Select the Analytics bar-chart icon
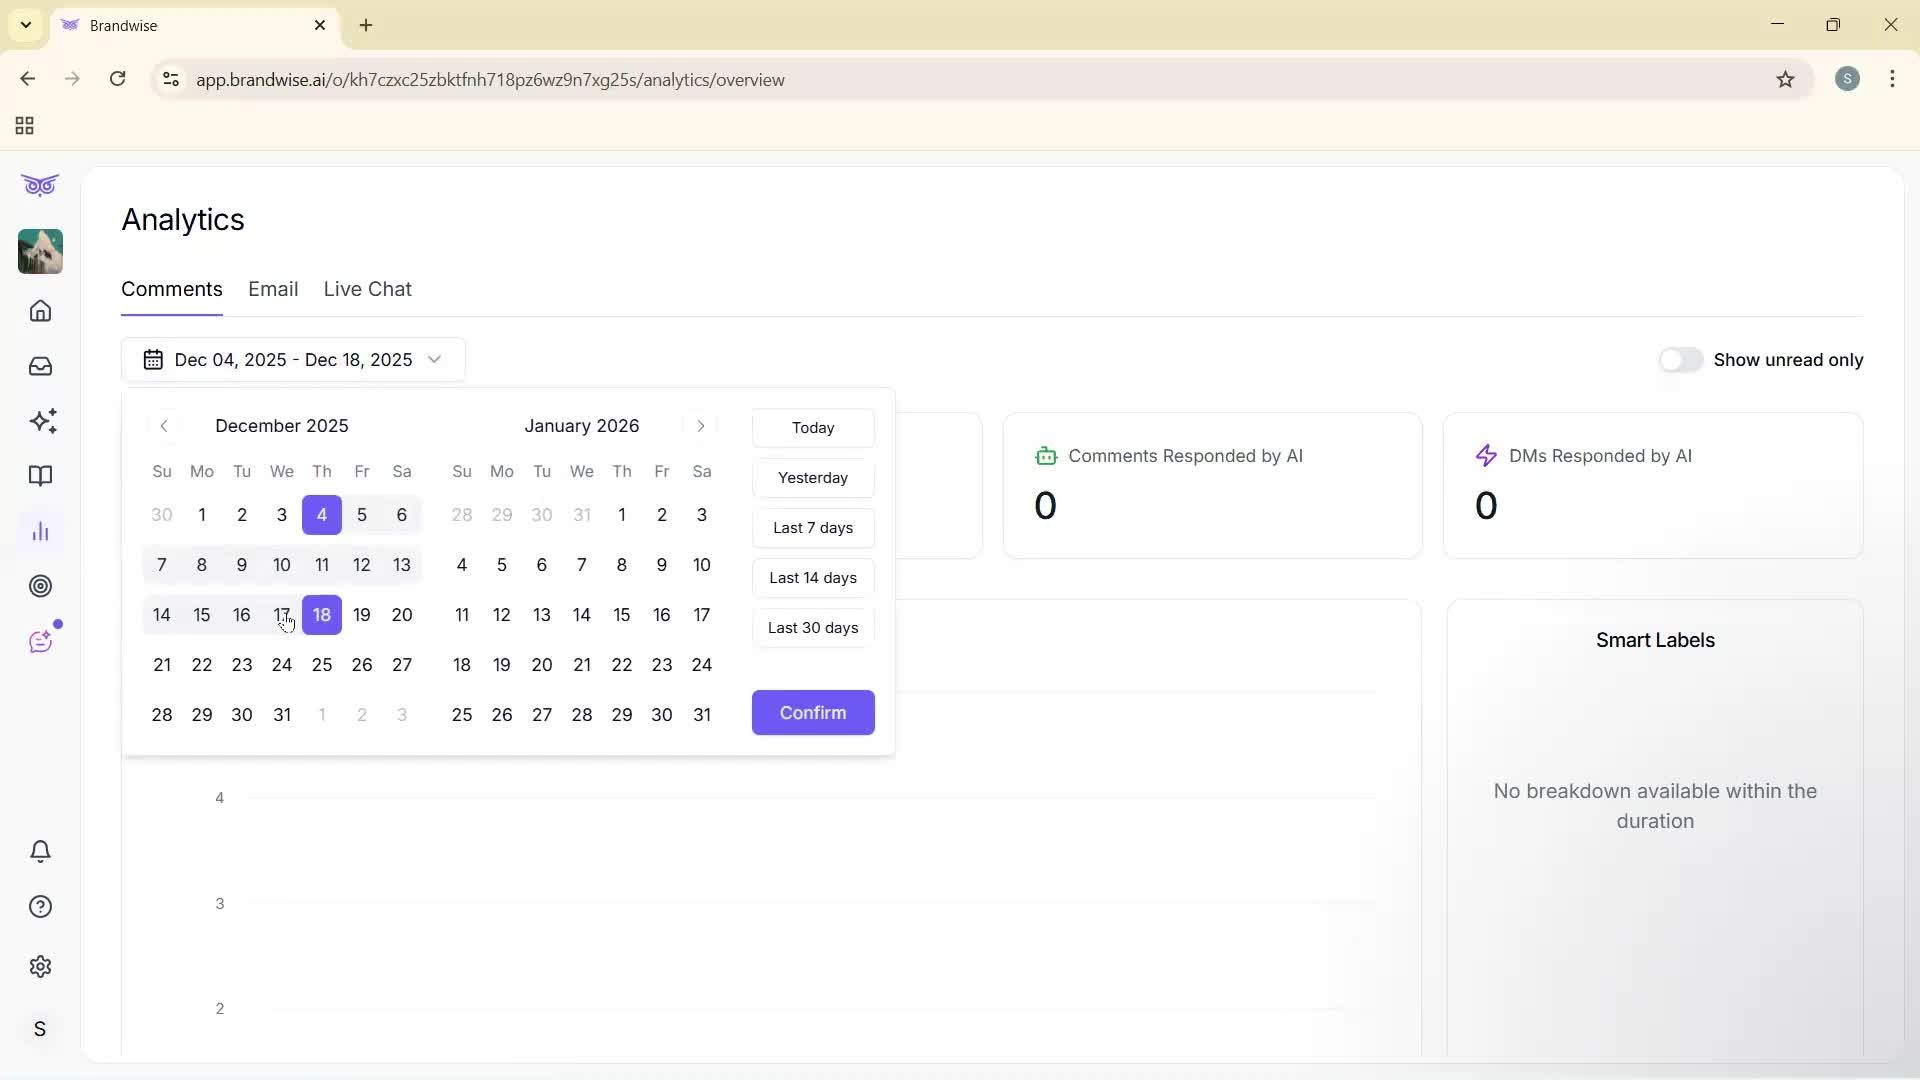 tap(40, 531)
